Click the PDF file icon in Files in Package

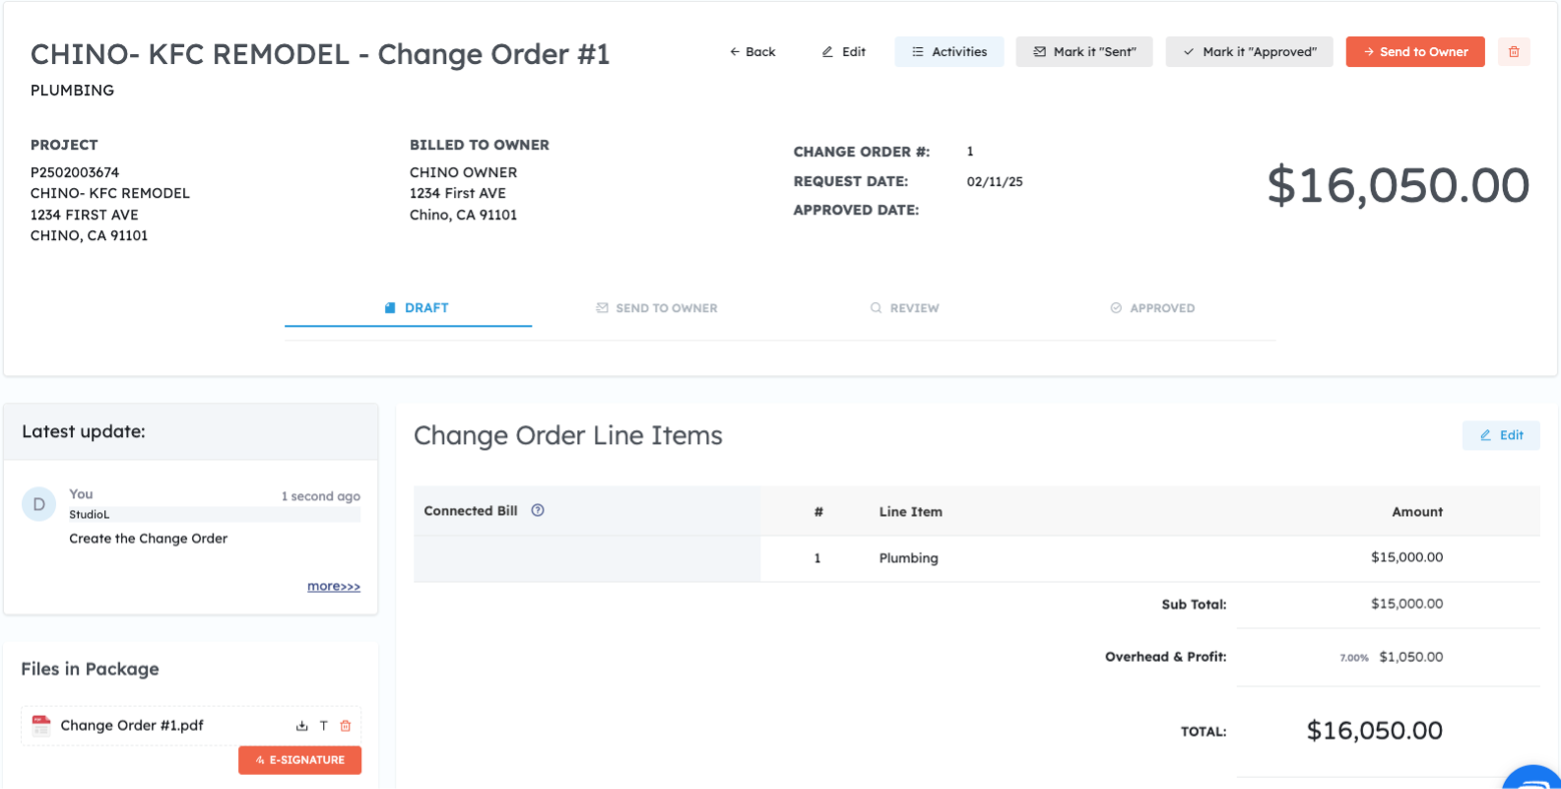pyautogui.click(x=41, y=726)
